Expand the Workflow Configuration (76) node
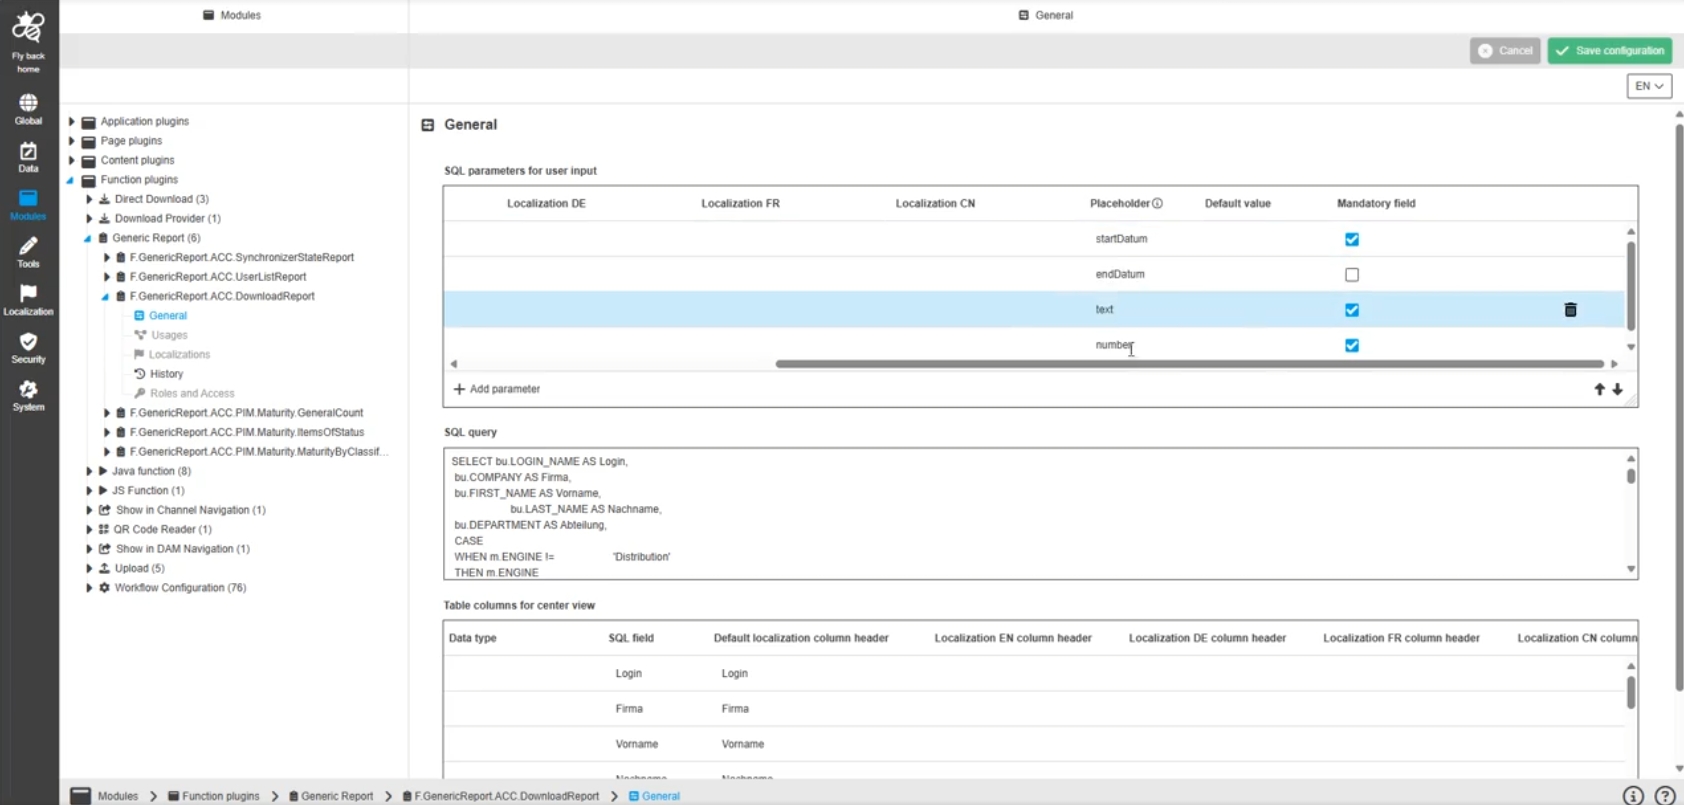1684x805 pixels. coord(89,588)
